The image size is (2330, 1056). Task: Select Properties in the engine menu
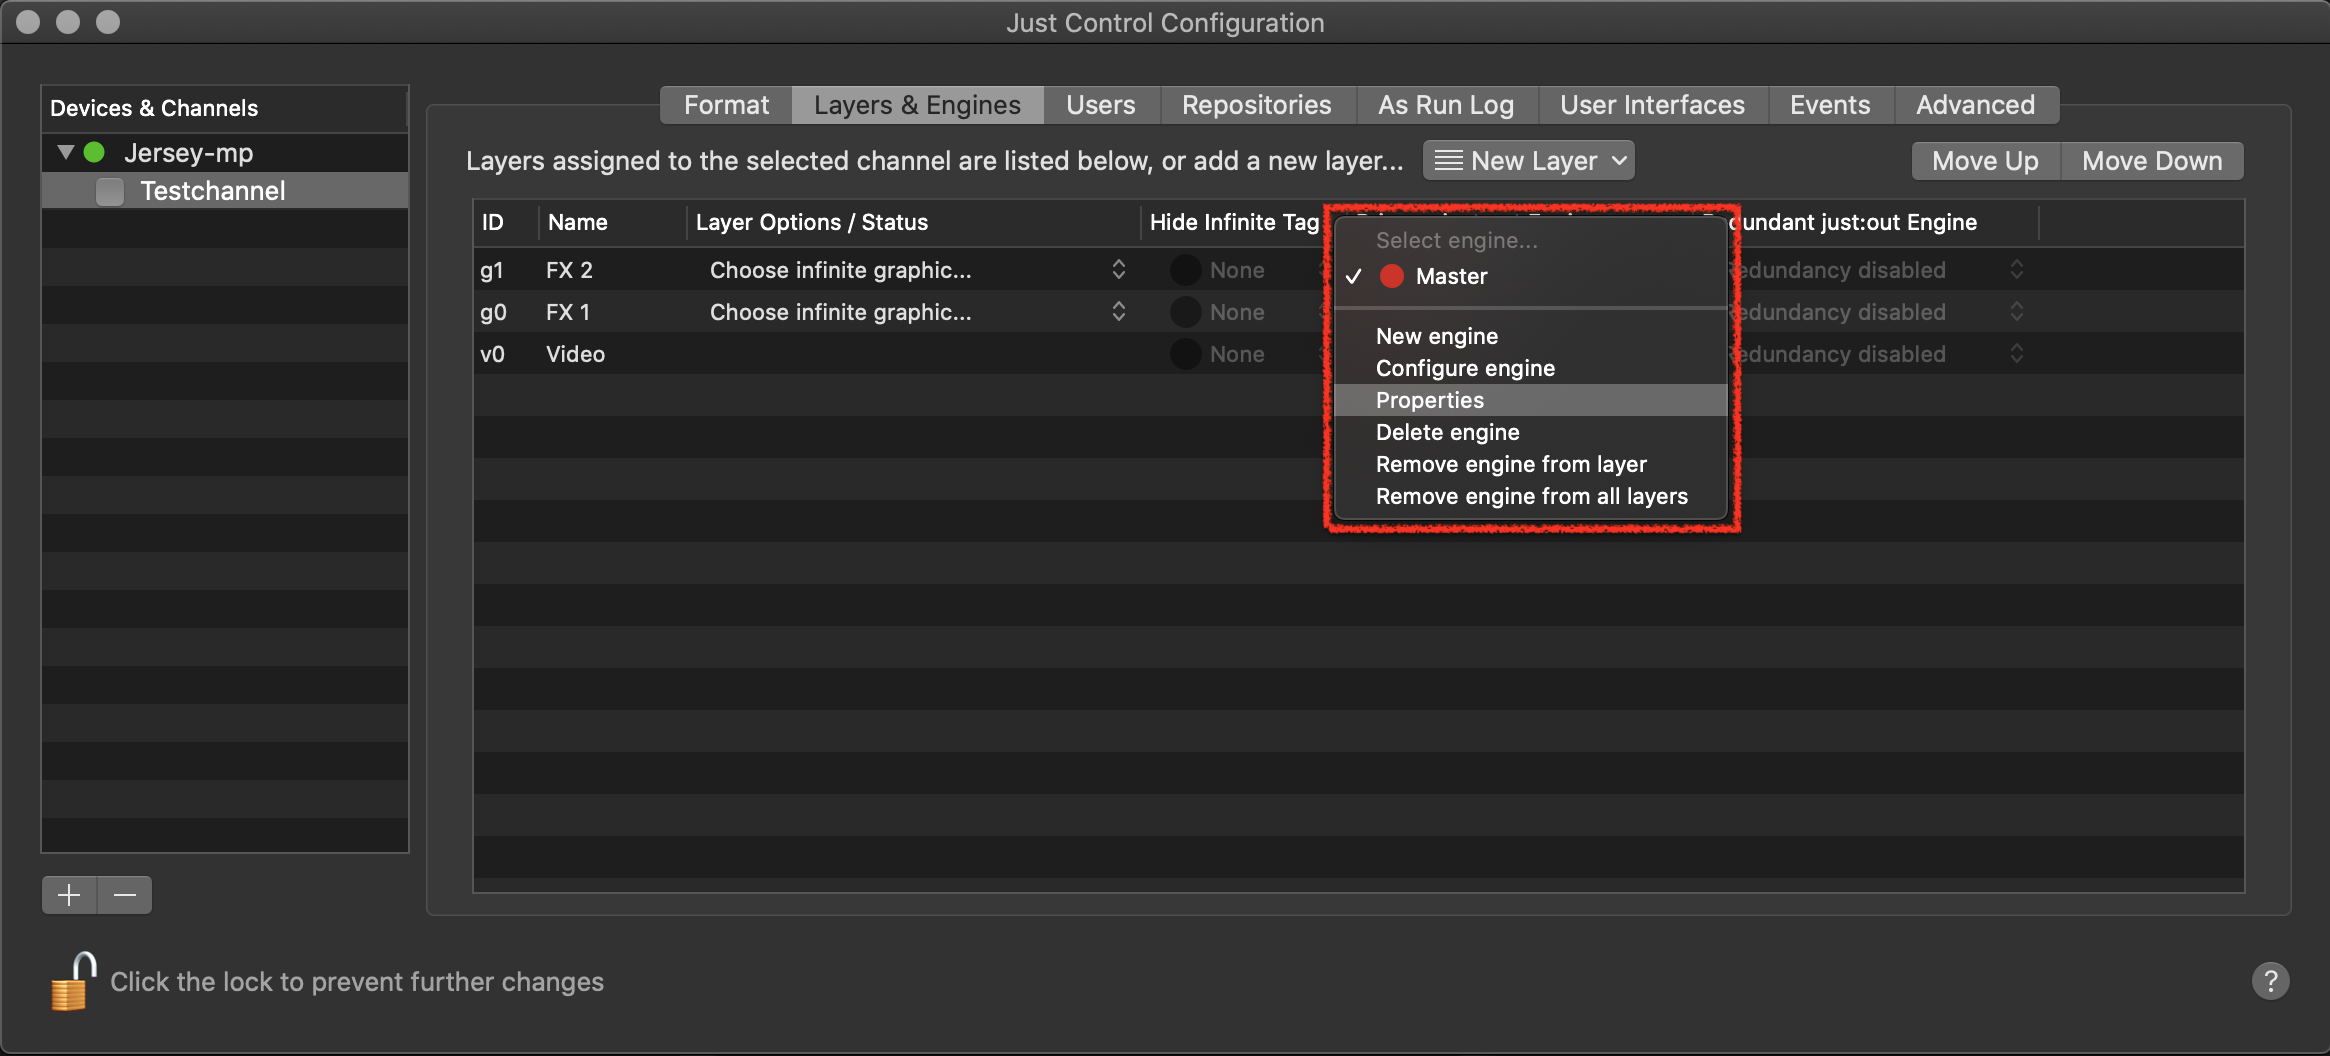1530,400
